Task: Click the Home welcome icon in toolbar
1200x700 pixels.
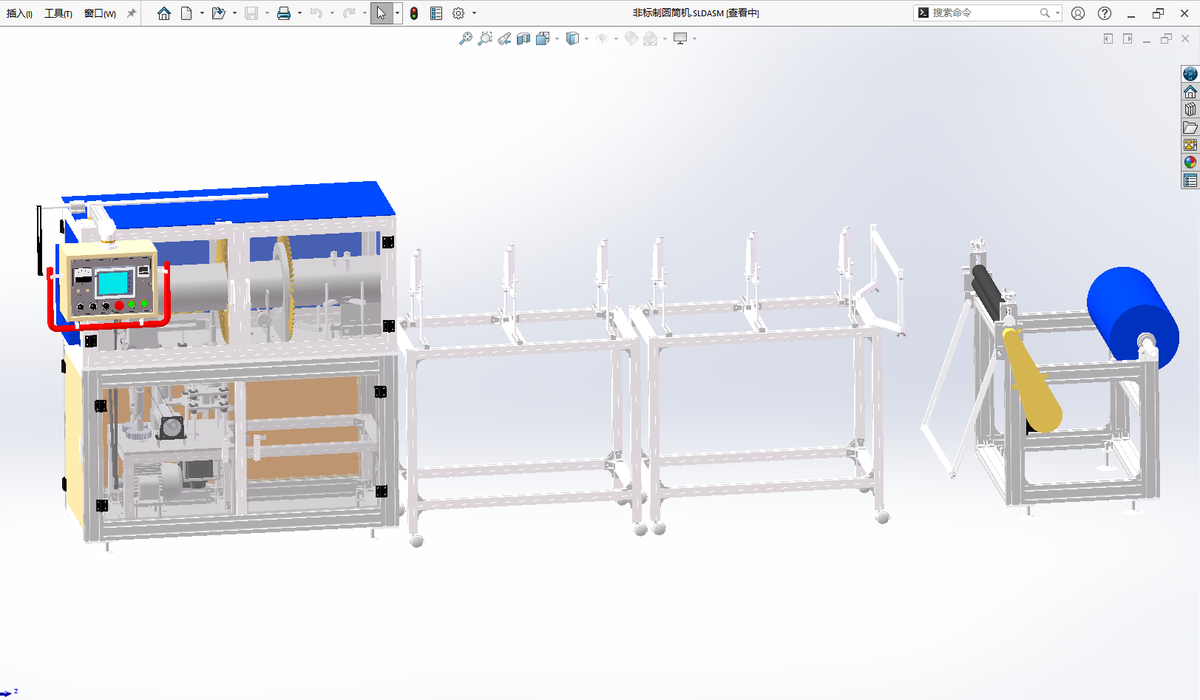Action: point(165,13)
